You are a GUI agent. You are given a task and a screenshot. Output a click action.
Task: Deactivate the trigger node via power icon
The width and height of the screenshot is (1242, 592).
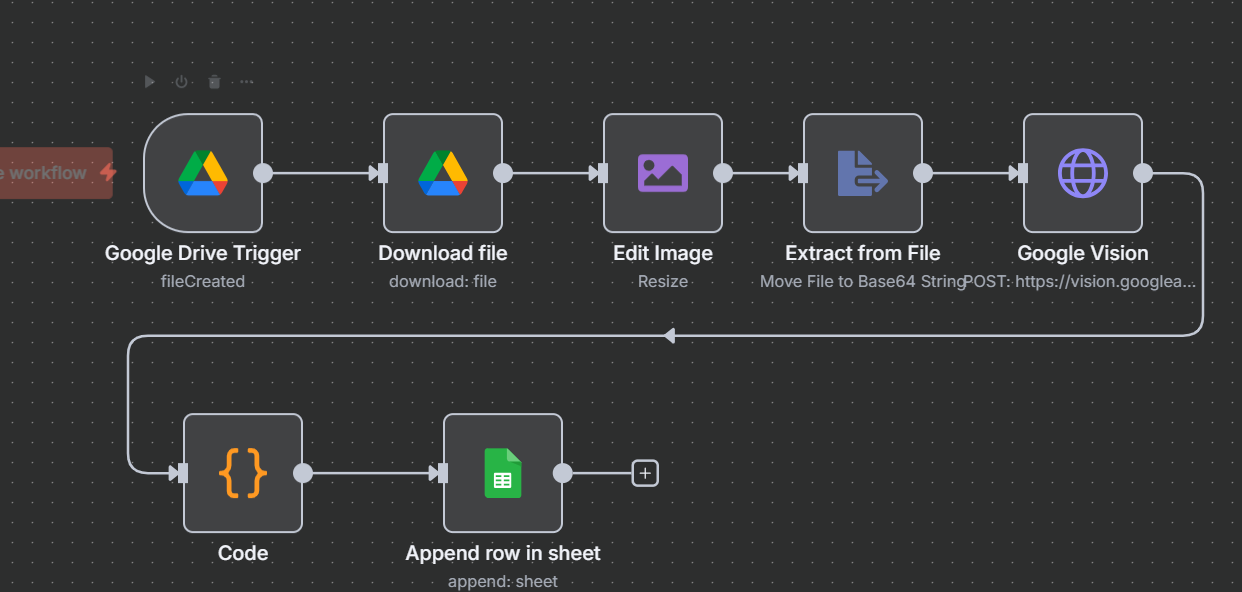point(181,82)
